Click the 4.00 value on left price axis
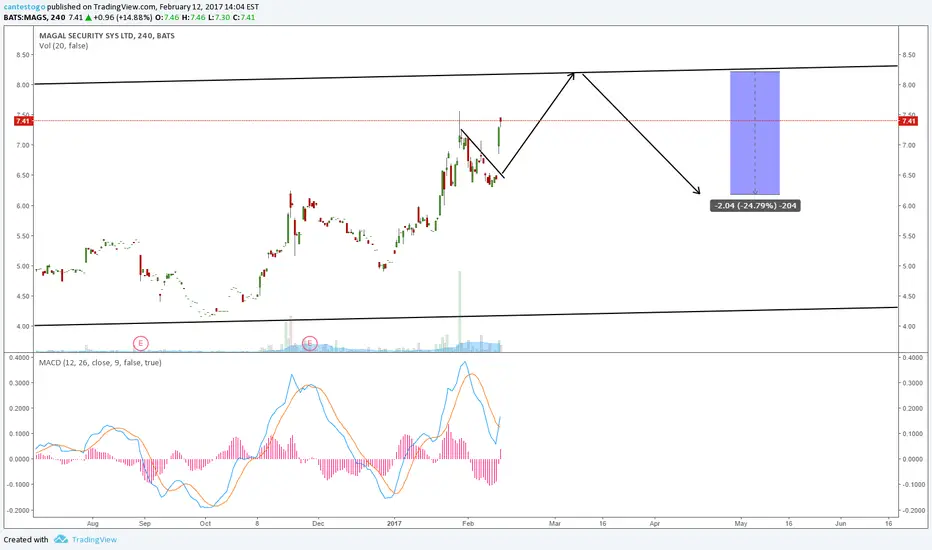 point(23,326)
